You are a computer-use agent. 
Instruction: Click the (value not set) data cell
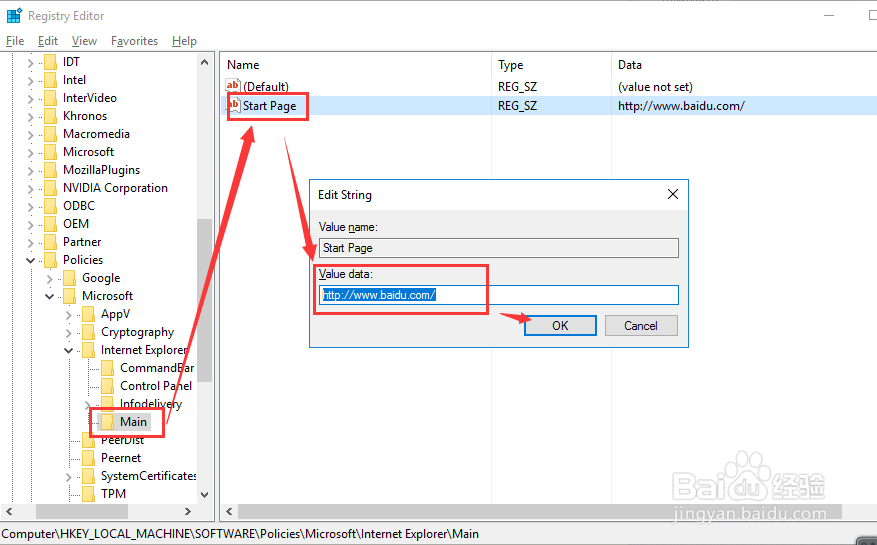coord(655,87)
